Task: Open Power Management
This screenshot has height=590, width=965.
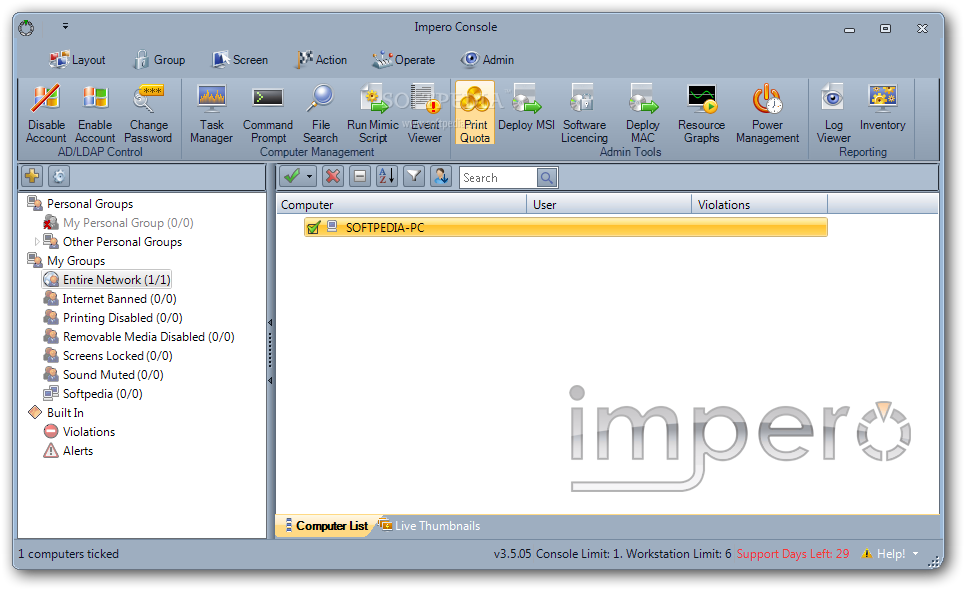Action: click(x=767, y=114)
